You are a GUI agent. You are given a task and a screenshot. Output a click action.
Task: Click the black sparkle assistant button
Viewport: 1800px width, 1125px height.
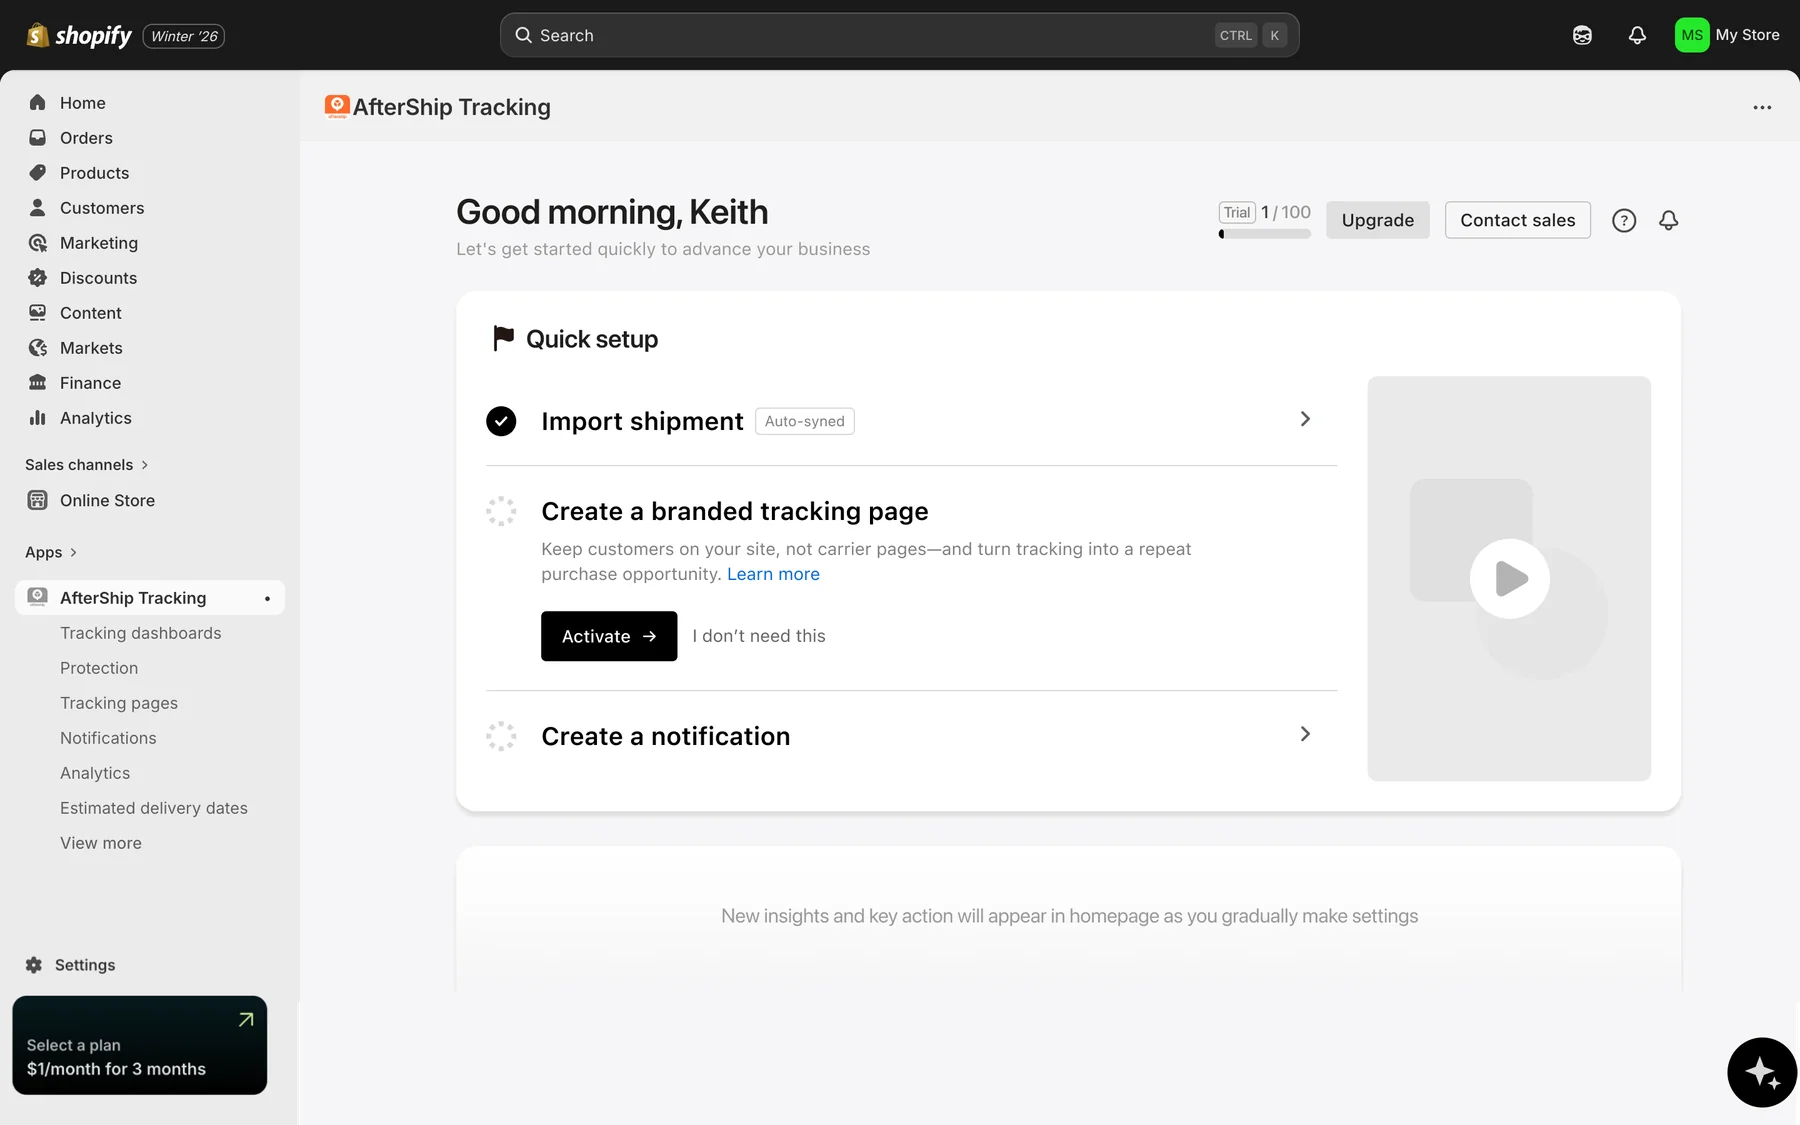[1762, 1072]
